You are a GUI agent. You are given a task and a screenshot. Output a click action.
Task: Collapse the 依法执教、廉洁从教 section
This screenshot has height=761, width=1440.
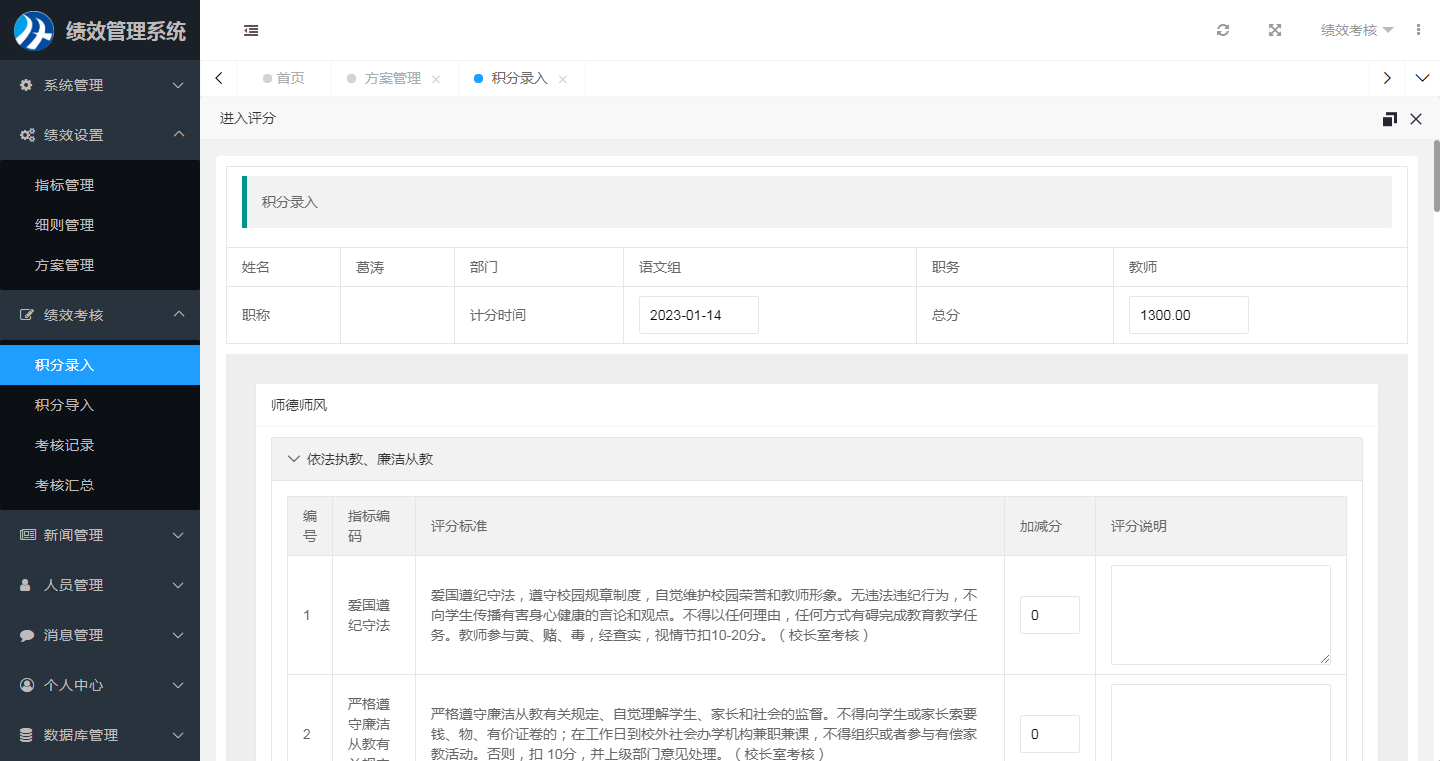click(294, 459)
